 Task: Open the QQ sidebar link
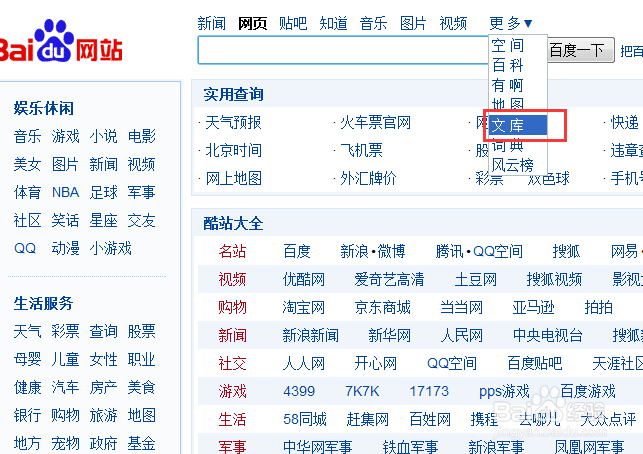click(x=25, y=249)
